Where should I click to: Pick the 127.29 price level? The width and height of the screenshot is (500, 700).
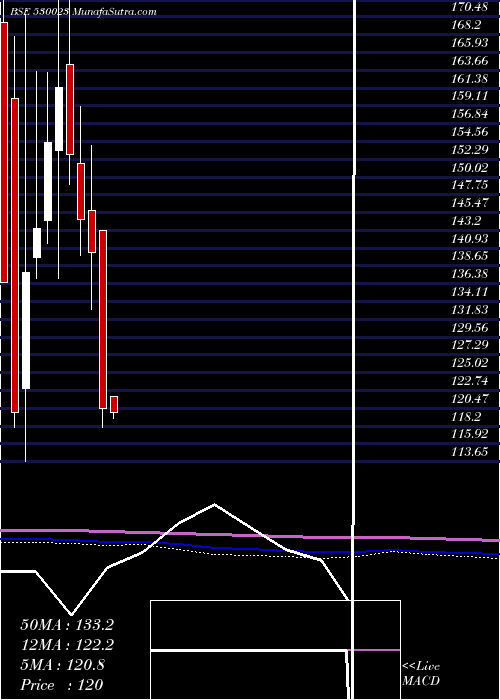pos(470,345)
